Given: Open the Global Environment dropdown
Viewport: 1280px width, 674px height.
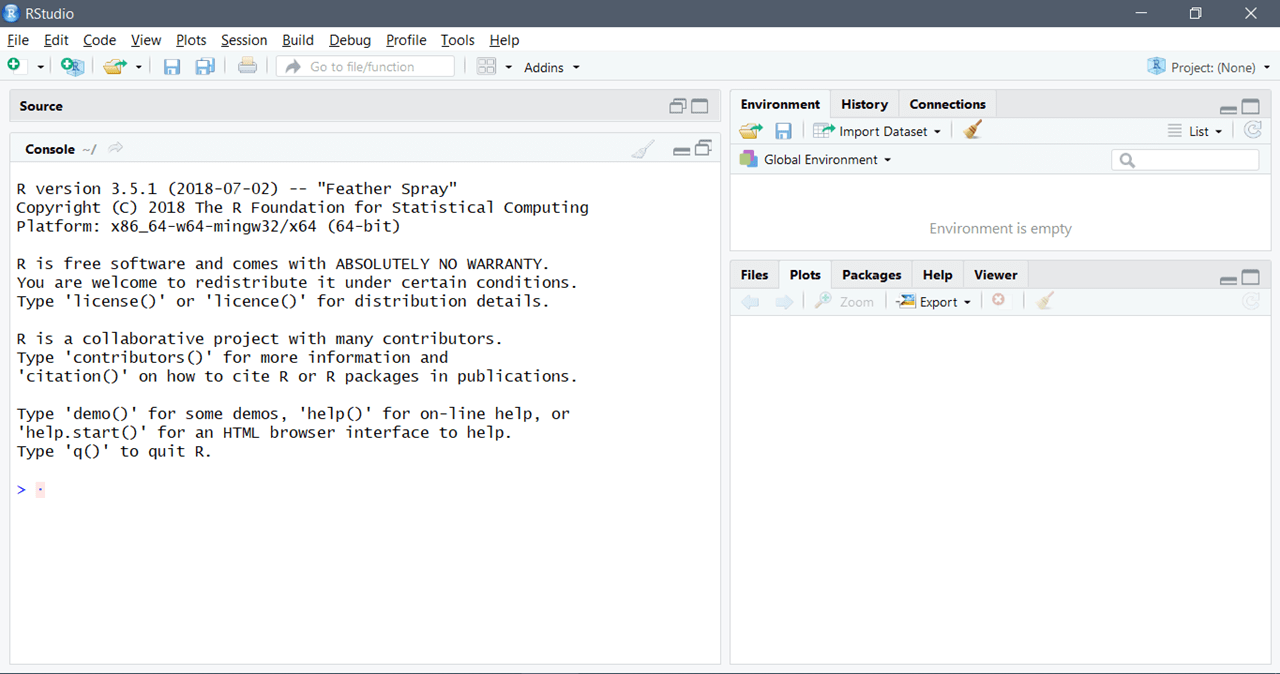Looking at the screenshot, I should coord(815,160).
